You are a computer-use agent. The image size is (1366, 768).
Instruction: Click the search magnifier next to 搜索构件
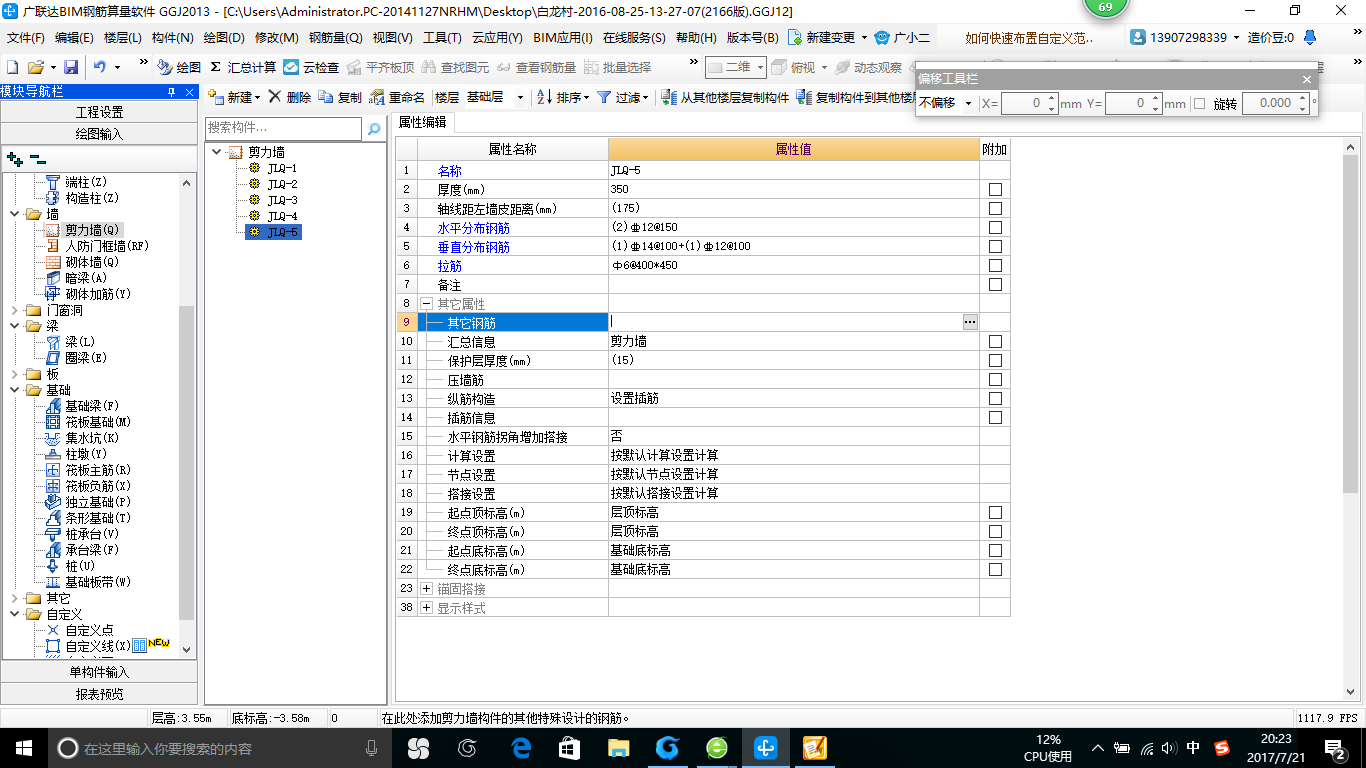pos(374,129)
